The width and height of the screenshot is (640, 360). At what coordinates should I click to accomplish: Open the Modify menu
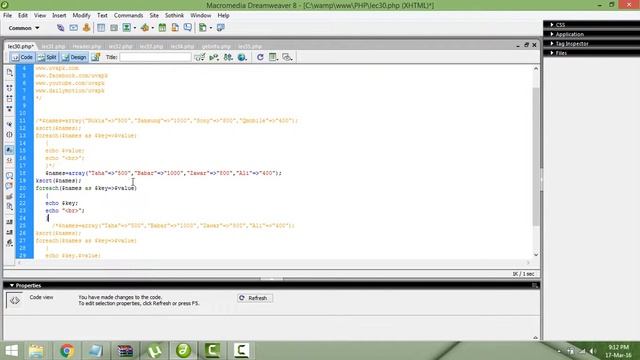tap(81, 16)
